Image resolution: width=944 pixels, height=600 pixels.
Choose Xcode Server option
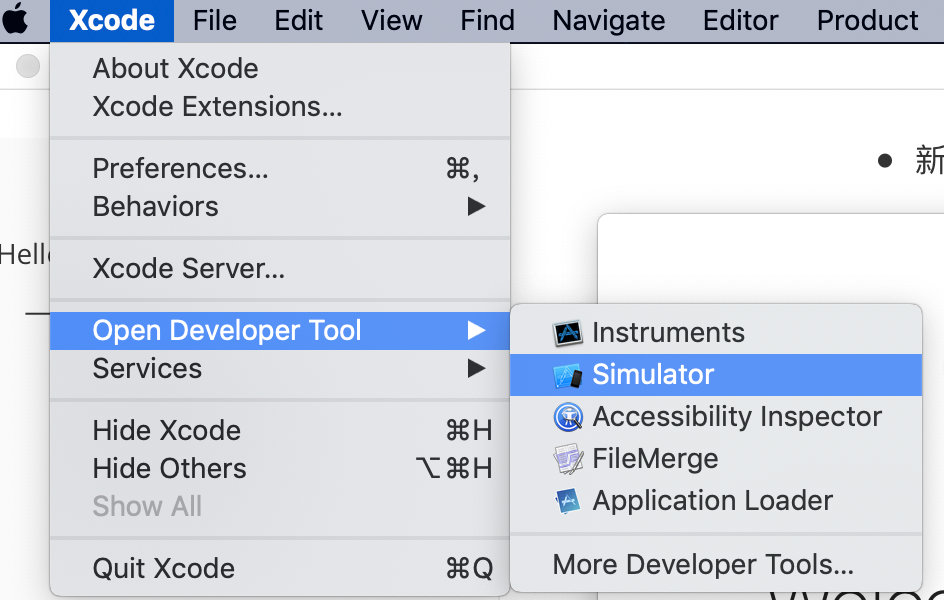point(188,269)
